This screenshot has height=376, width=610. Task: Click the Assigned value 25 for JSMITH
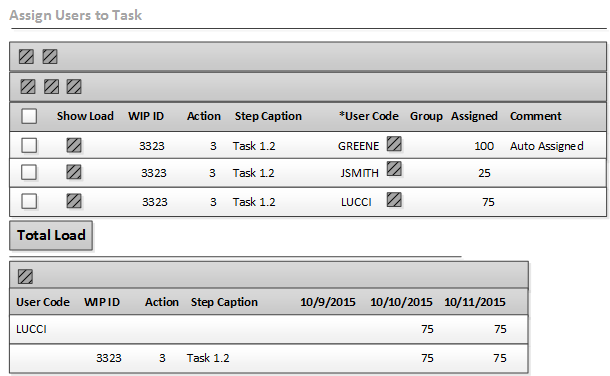pyautogui.click(x=484, y=173)
